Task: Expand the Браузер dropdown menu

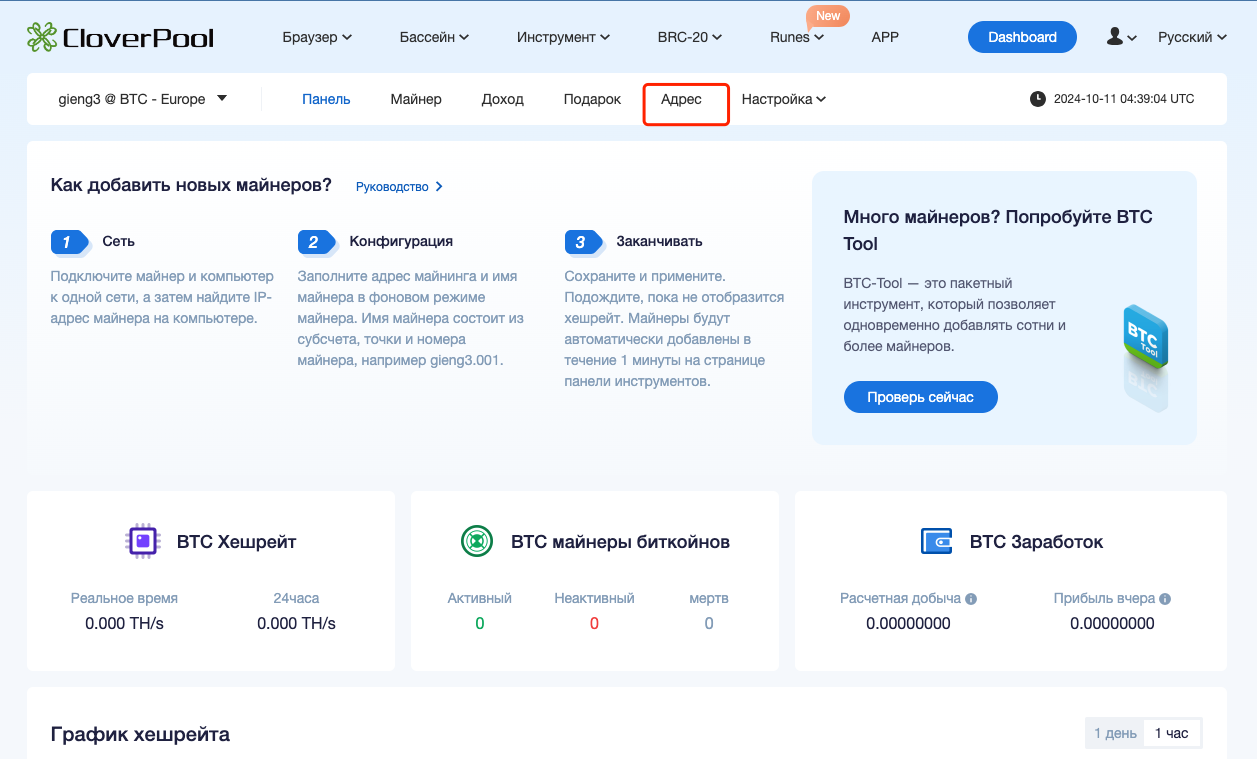Action: pyautogui.click(x=317, y=37)
